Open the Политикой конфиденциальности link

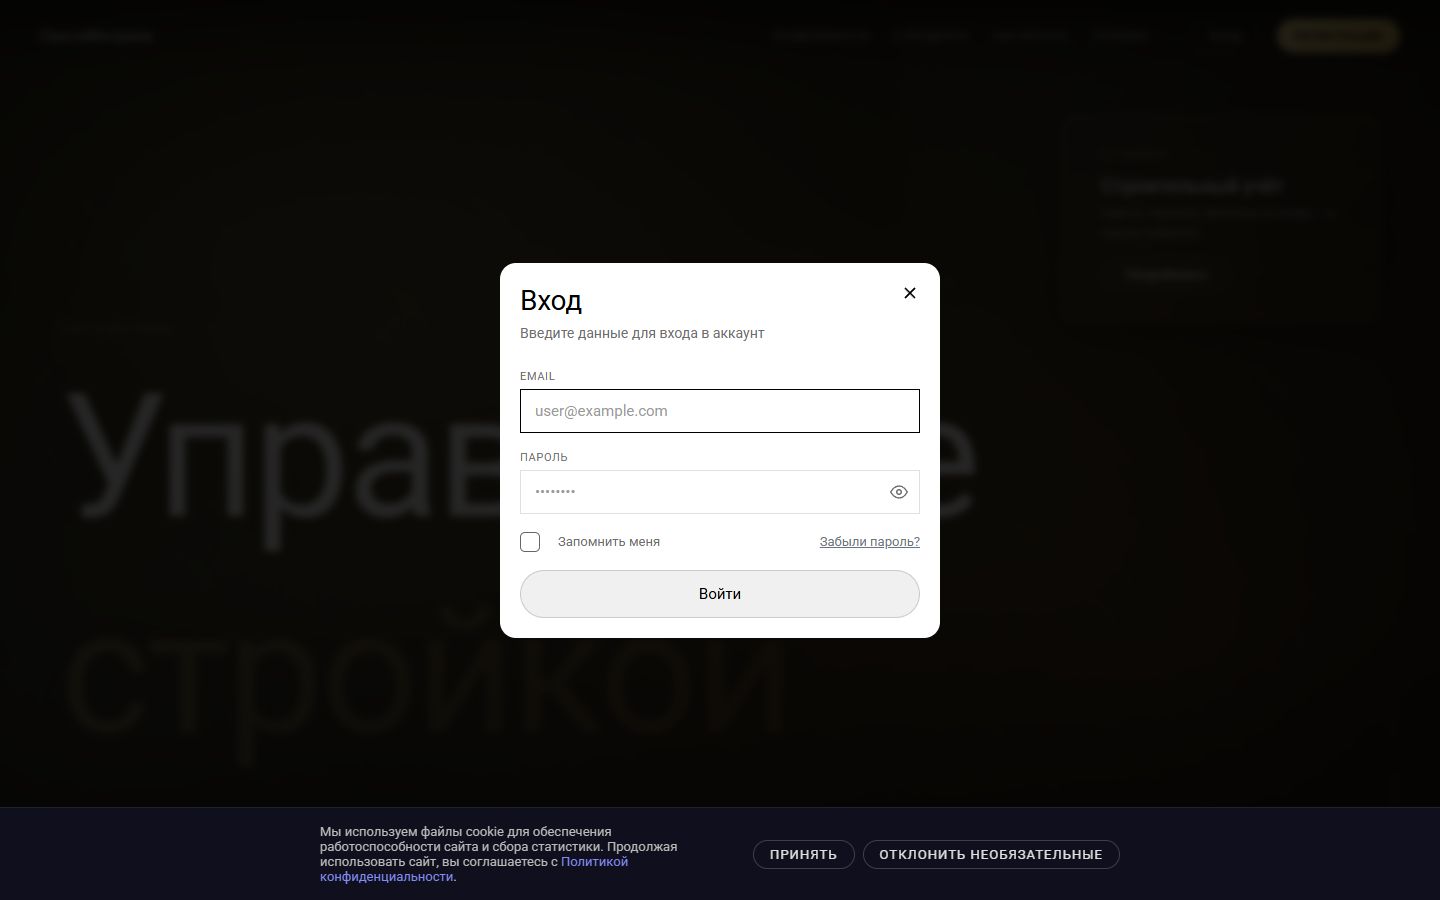click(x=594, y=862)
